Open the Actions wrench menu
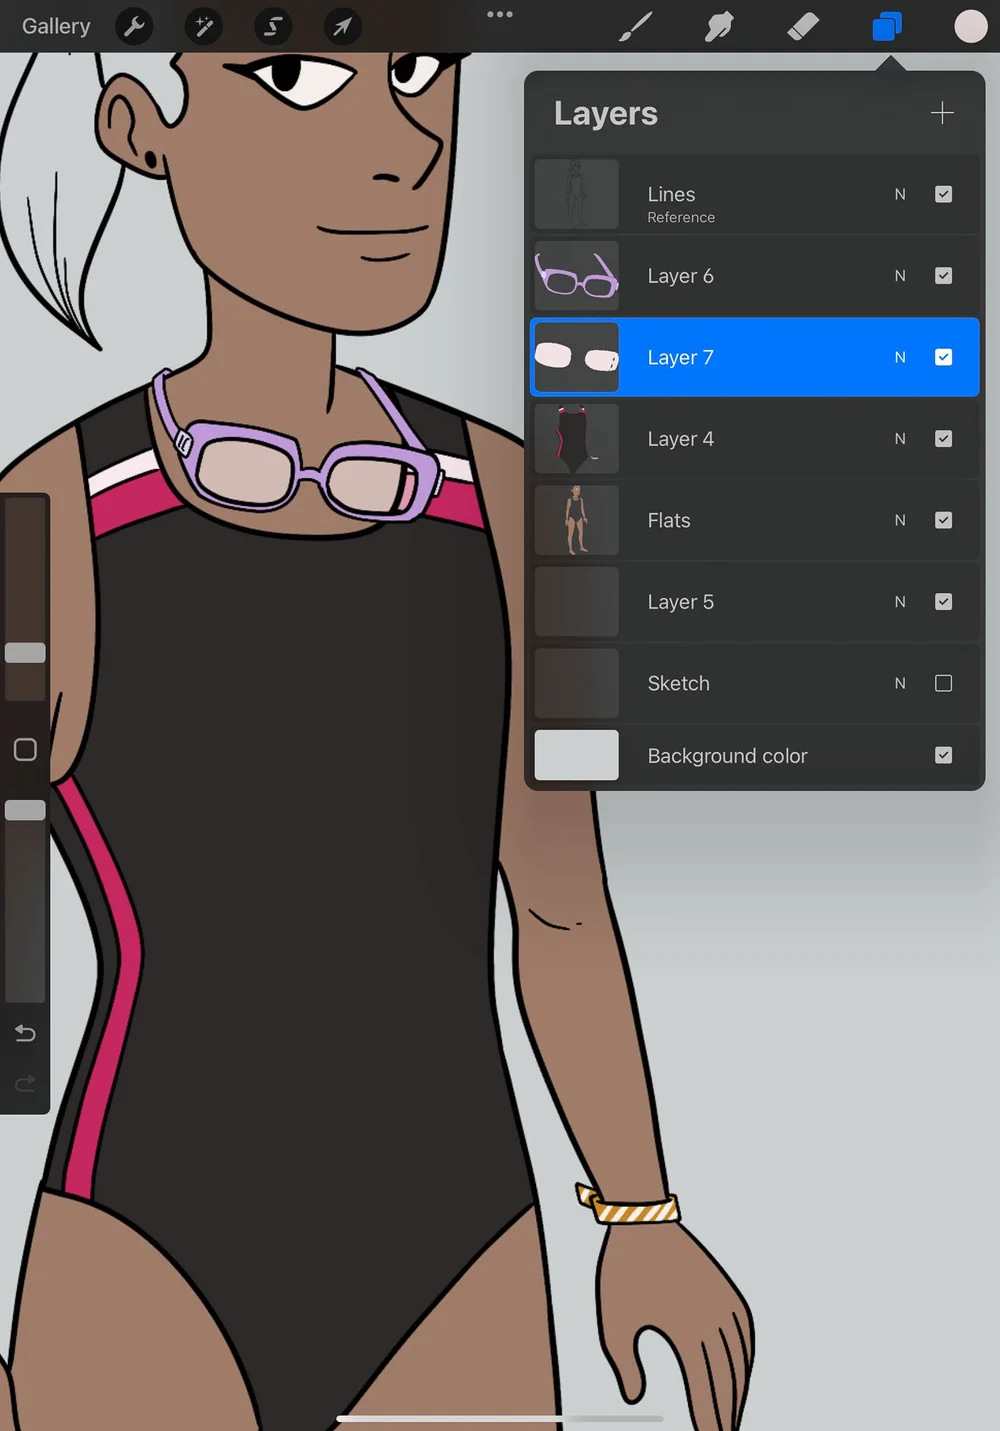The width and height of the screenshot is (1000, 1431). [134, 27]
